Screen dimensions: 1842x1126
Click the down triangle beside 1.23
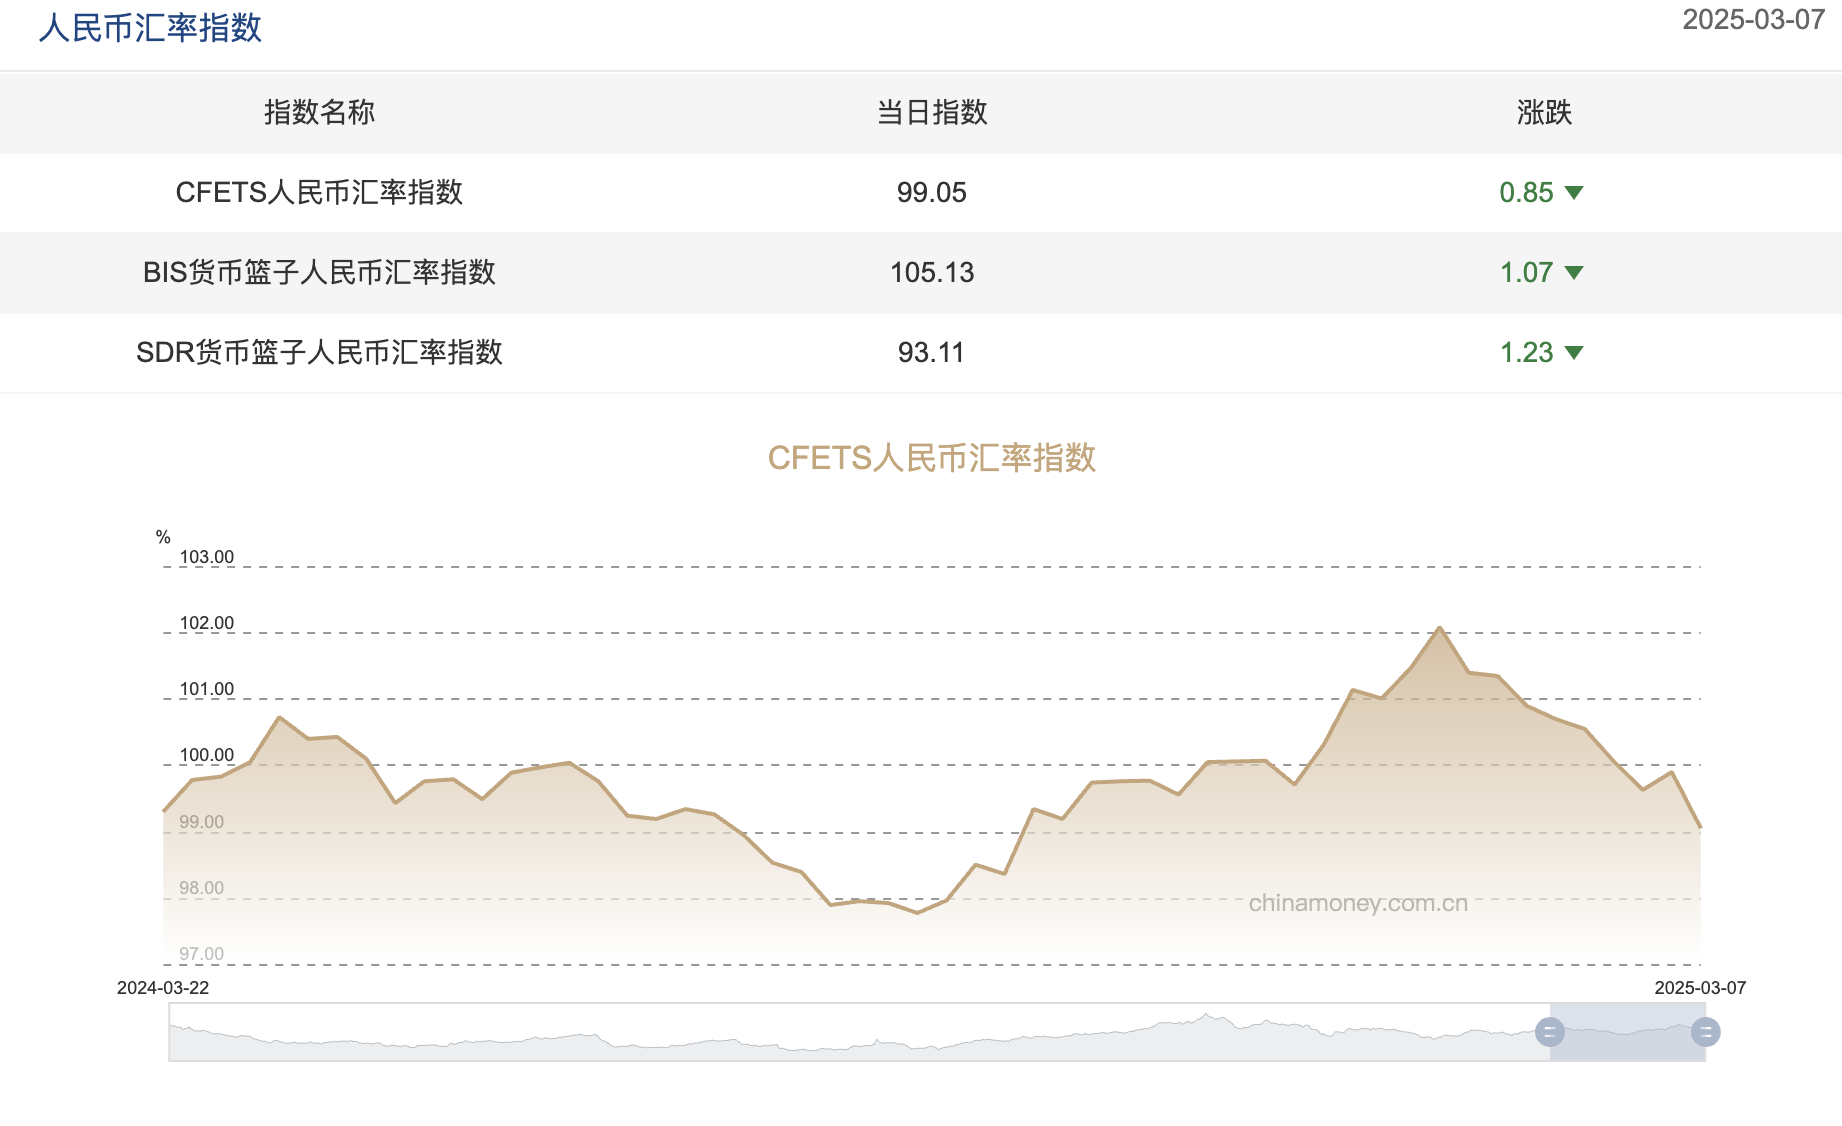1575,352
